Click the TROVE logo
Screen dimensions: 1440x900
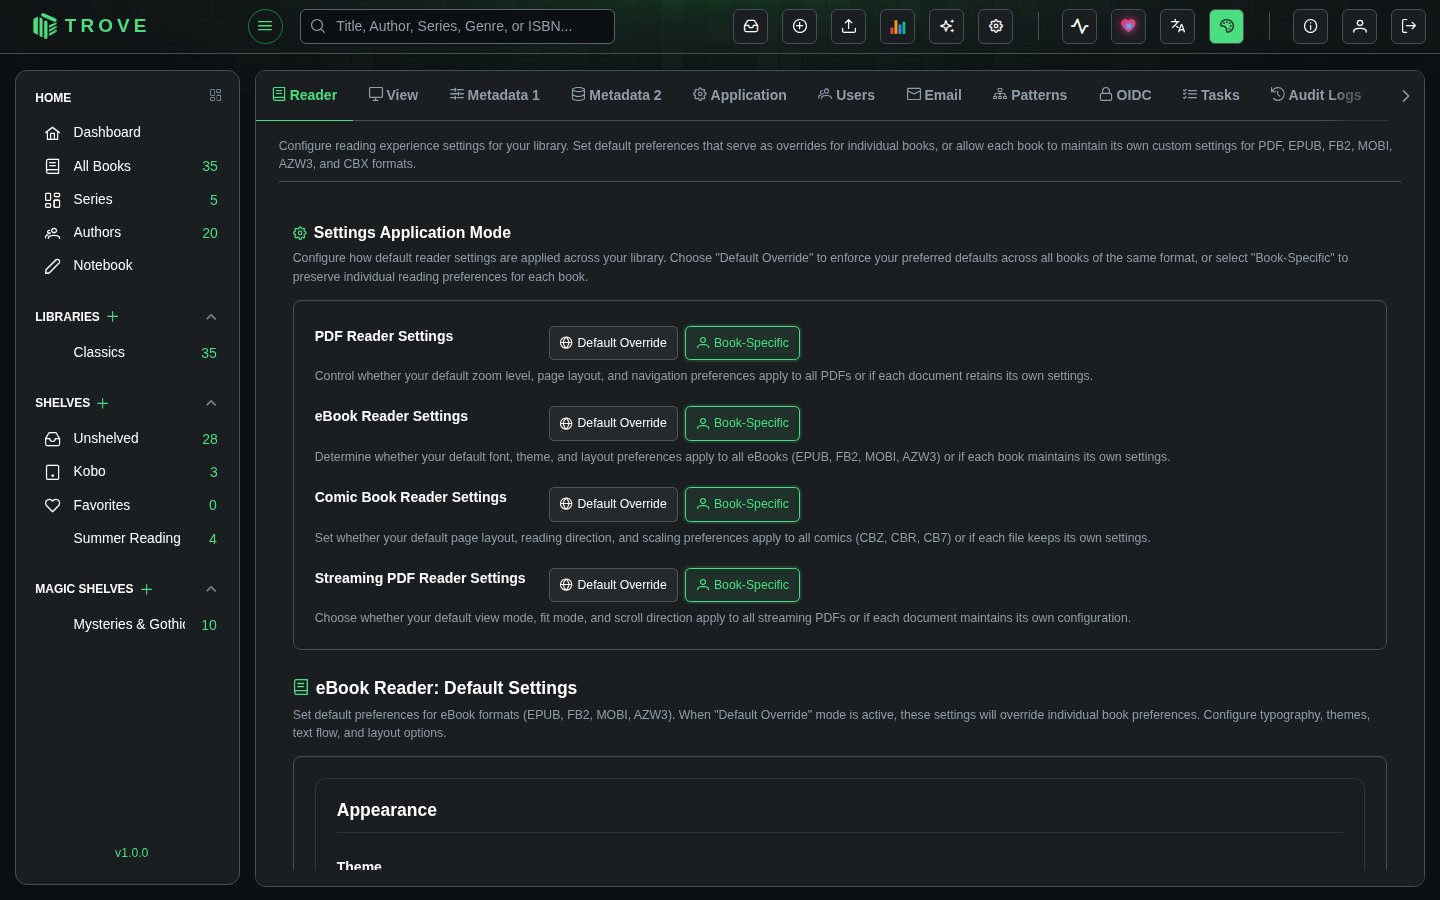pyautogui.click(x=90, y=26)
